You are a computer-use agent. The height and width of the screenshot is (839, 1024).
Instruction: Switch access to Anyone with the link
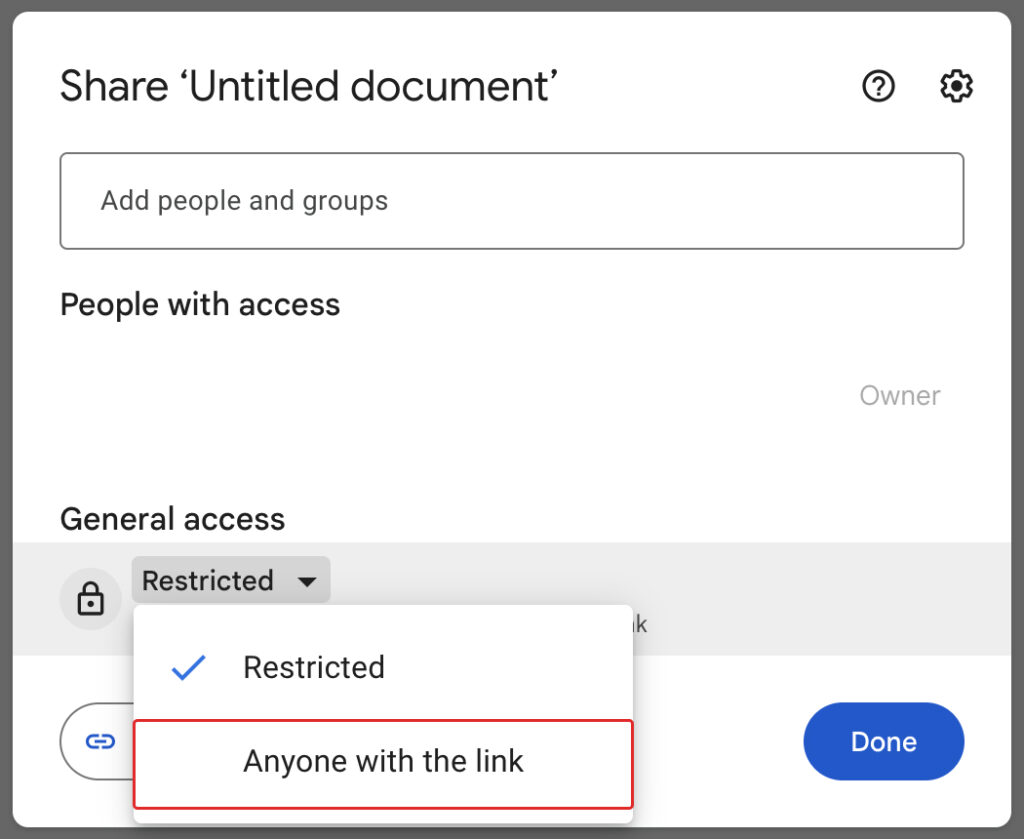[383, 761]
